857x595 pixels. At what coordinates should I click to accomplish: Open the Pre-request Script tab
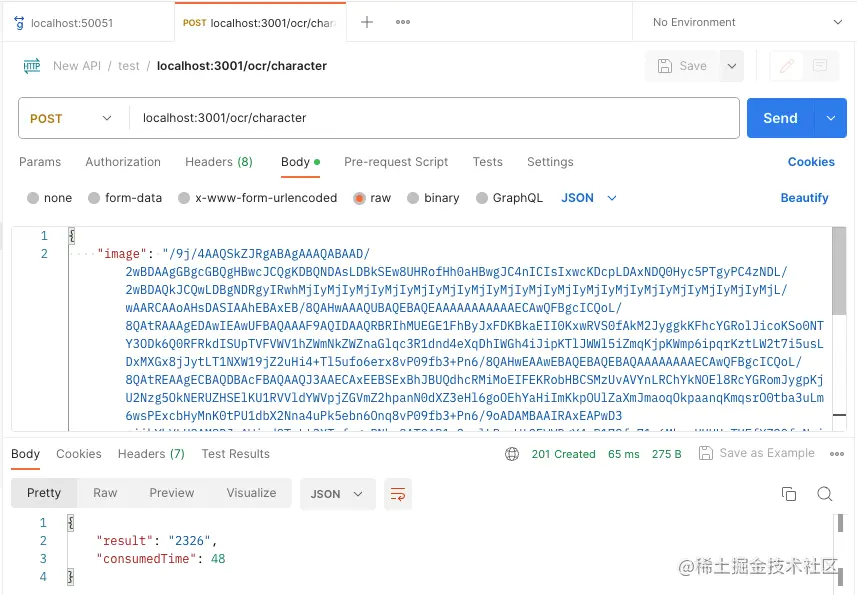pyautogui.click(x=396, y=162)
